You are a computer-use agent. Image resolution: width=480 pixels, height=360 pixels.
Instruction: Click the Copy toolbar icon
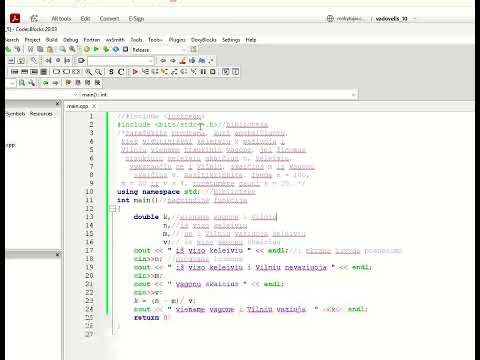[x=40, y=50]
